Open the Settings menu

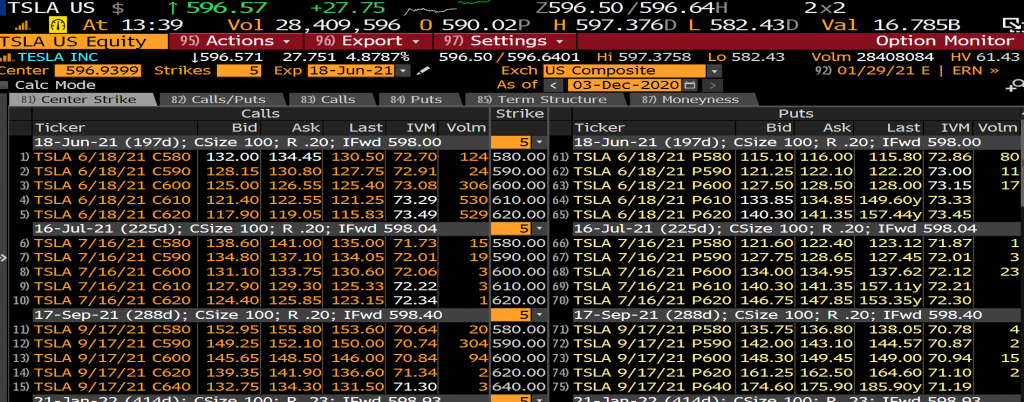coord(504,41)
